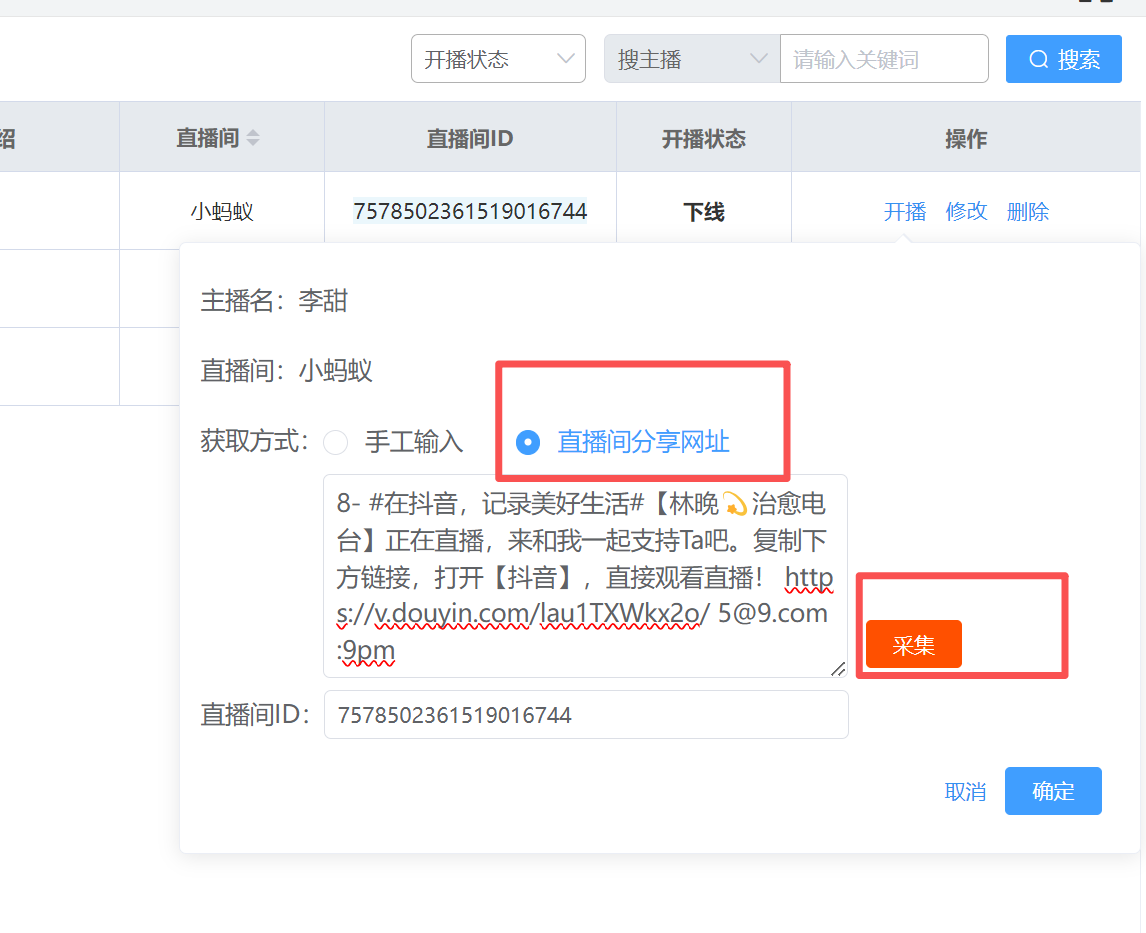Grab the text area resize handle
The height and width of the screenshot is (933, 1146).
tap(838, 668)
